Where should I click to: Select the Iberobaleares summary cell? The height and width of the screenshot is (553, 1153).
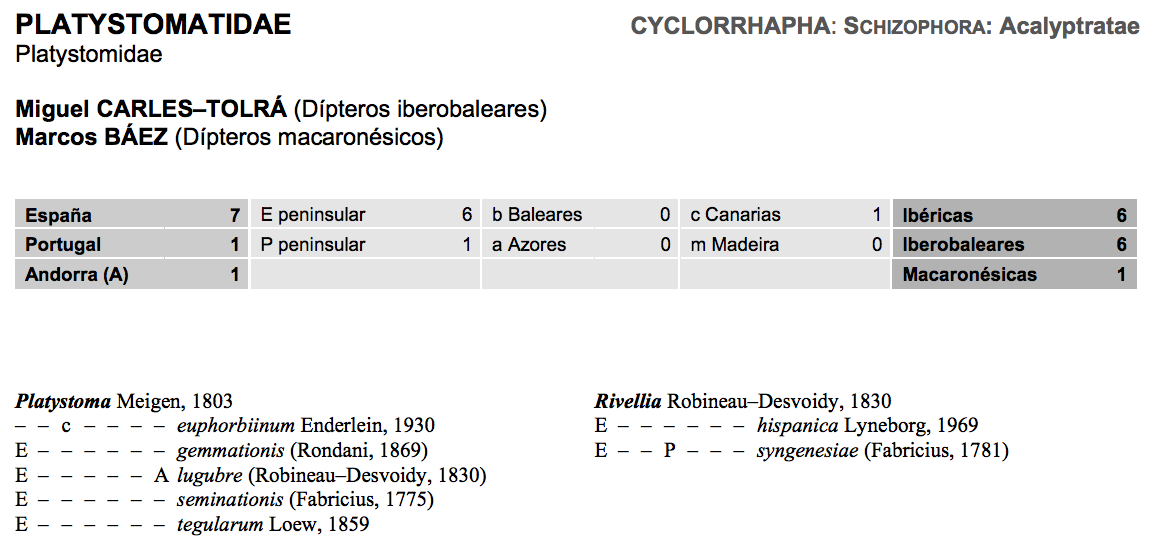[x=1013, y=245]
